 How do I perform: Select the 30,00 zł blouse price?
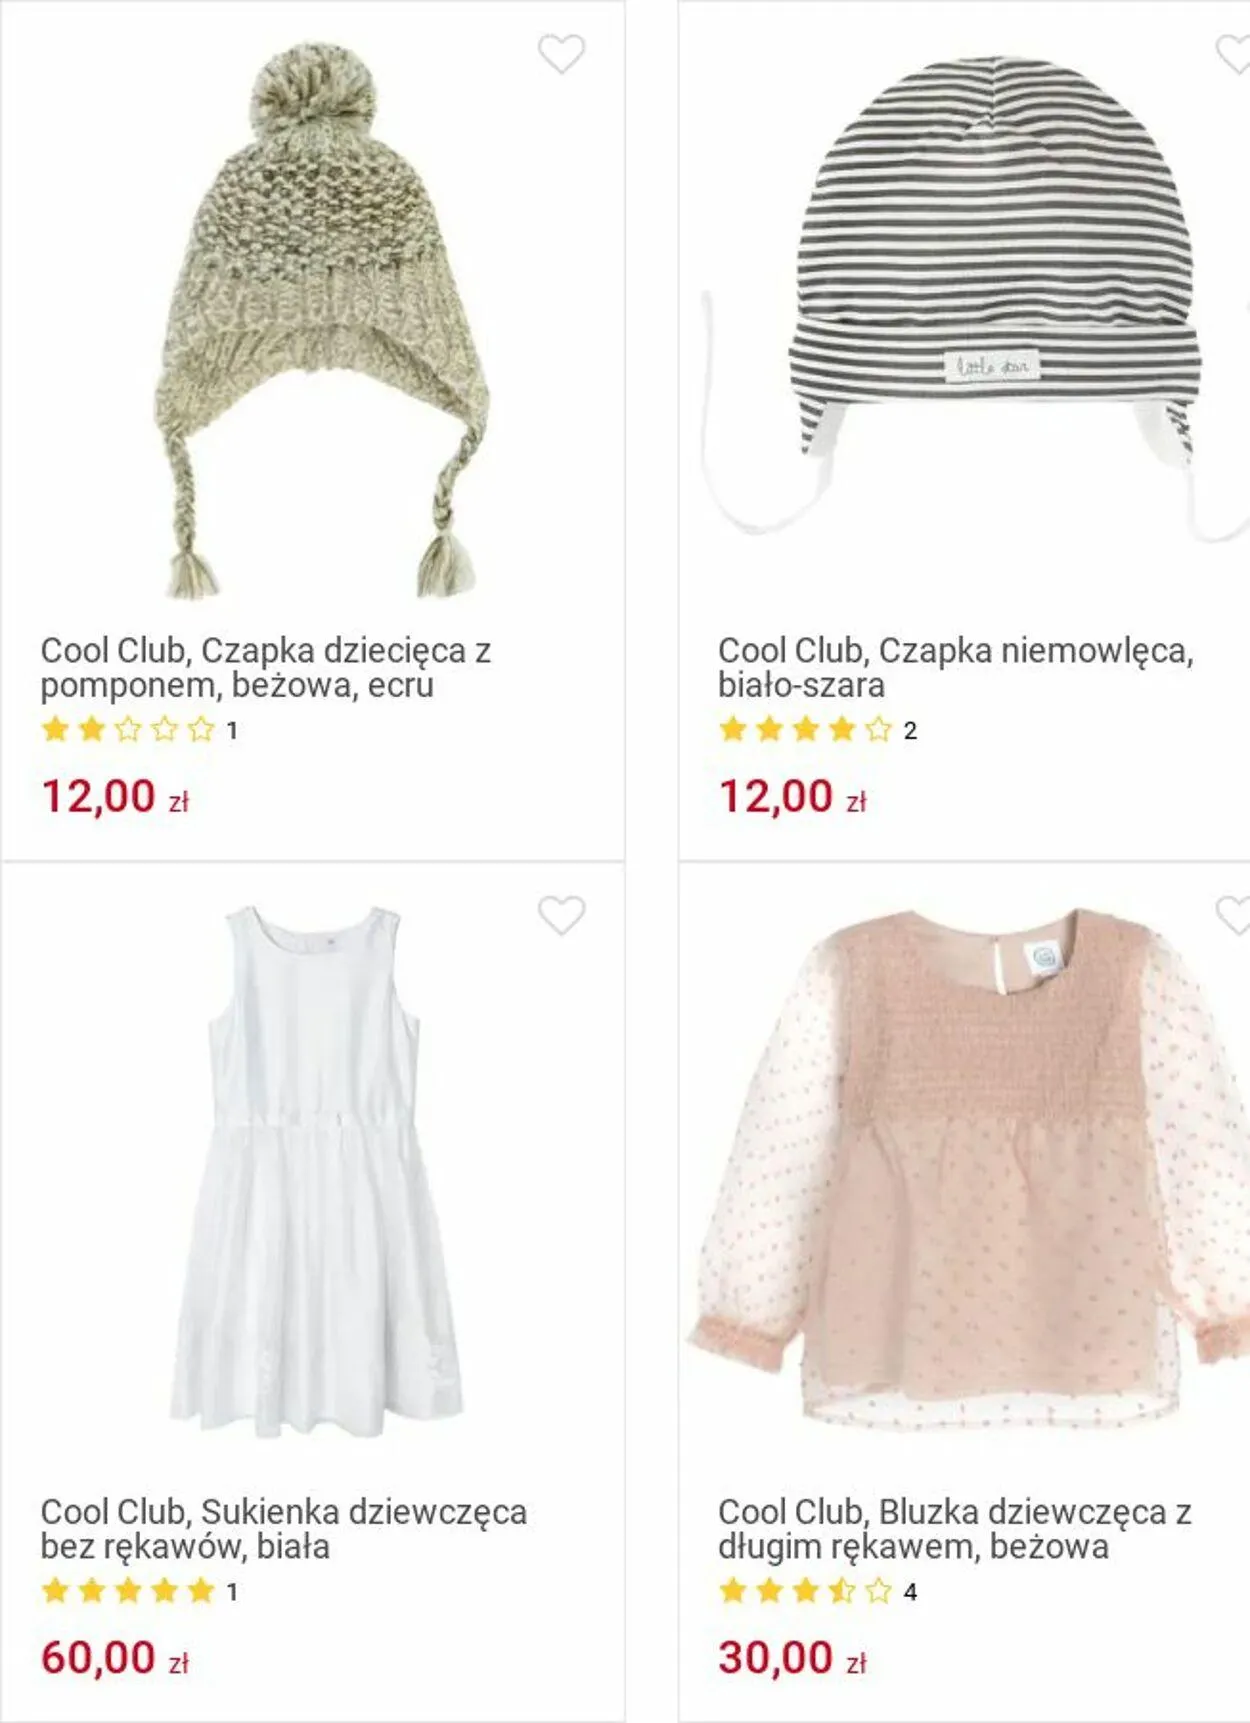pyautogui.click(x=792, y=1658)
